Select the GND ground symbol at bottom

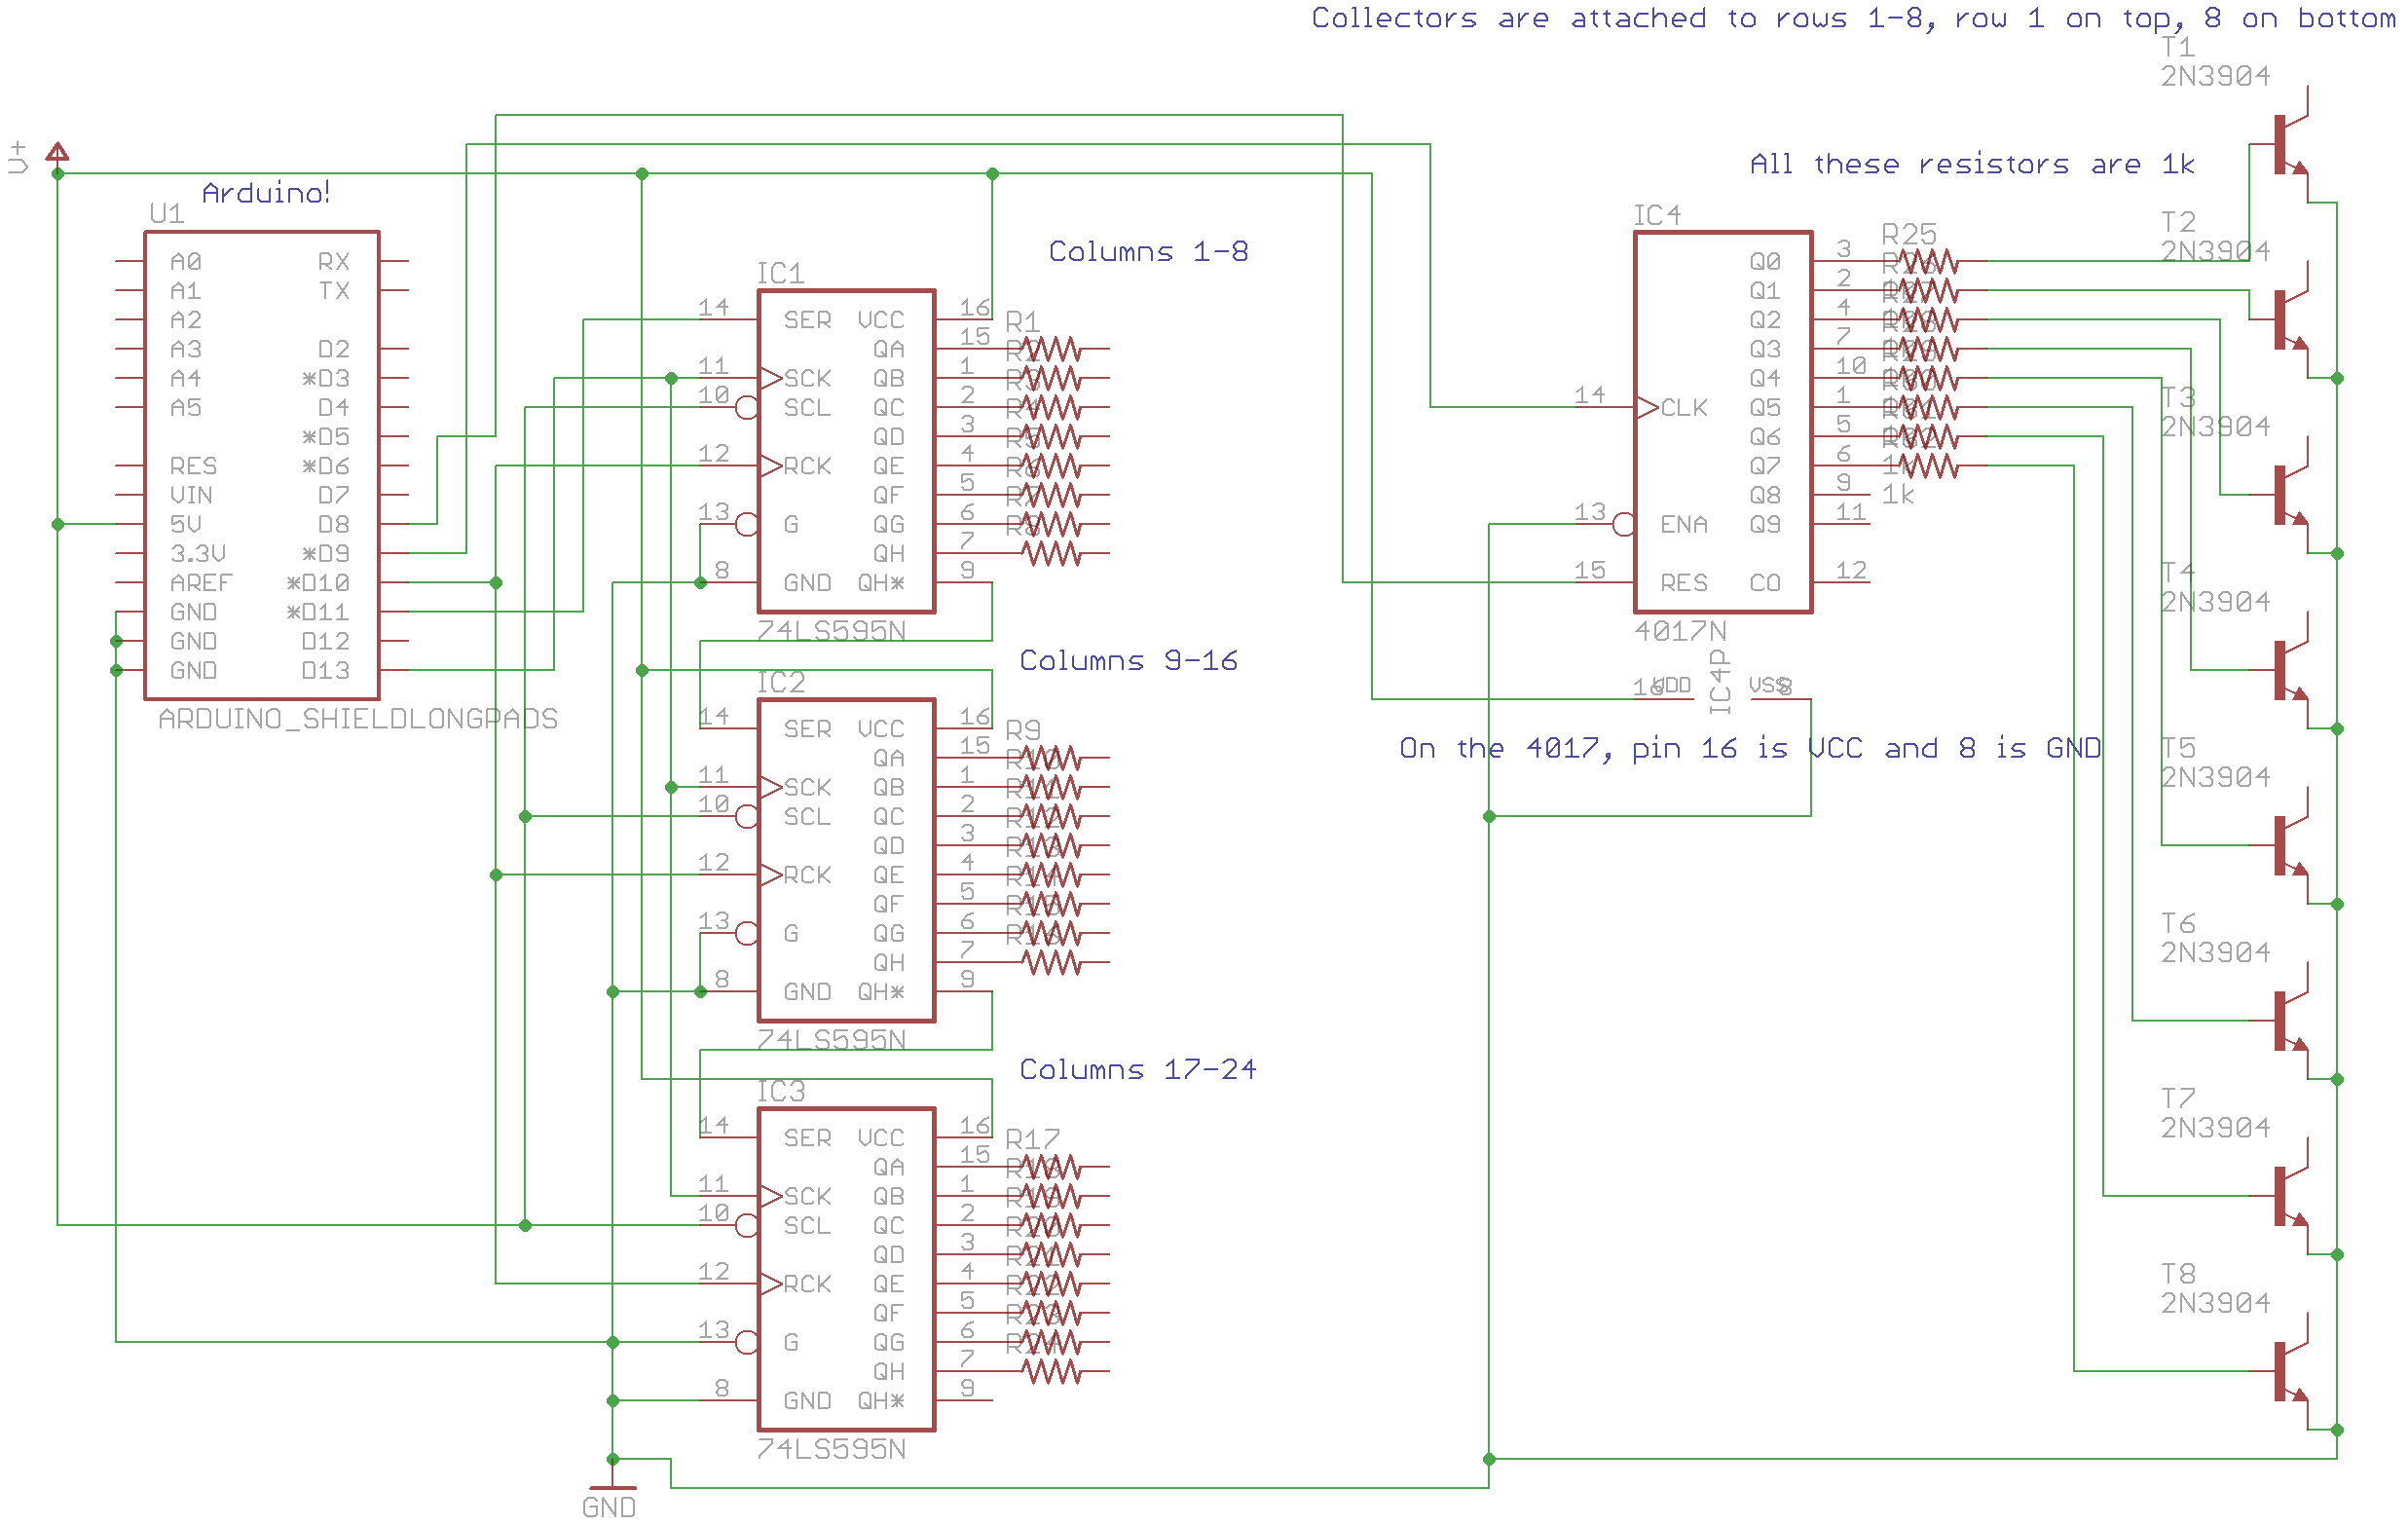612,1490
